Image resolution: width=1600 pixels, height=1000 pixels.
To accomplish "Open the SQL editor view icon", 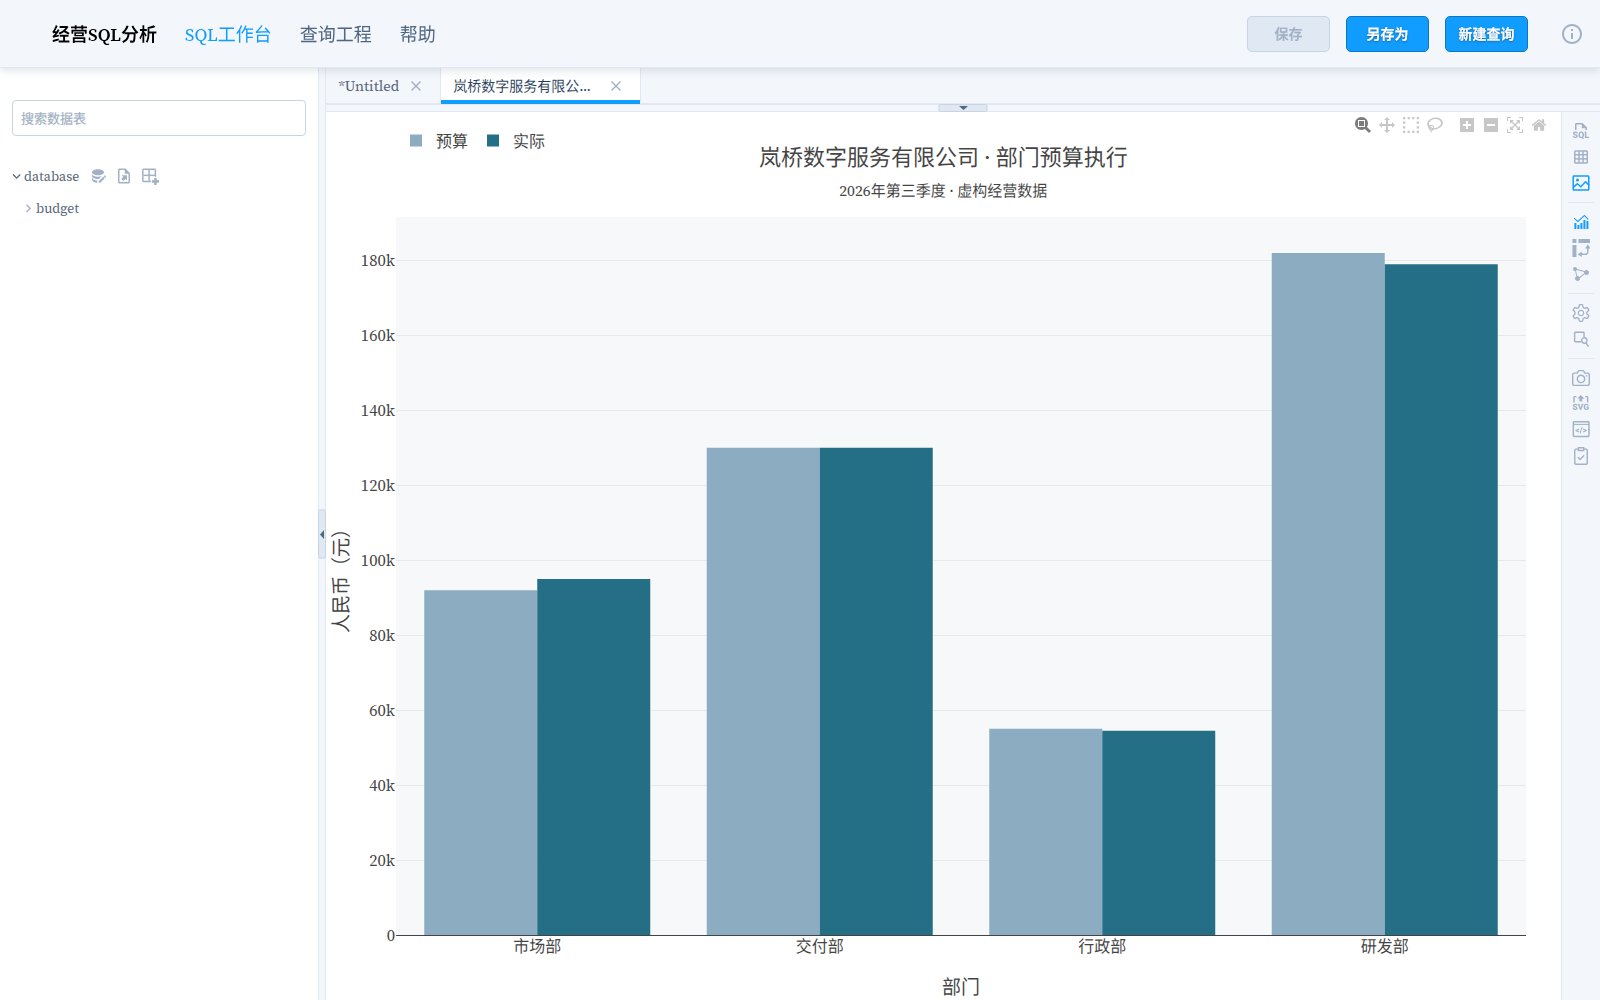I will [1581, 131].
